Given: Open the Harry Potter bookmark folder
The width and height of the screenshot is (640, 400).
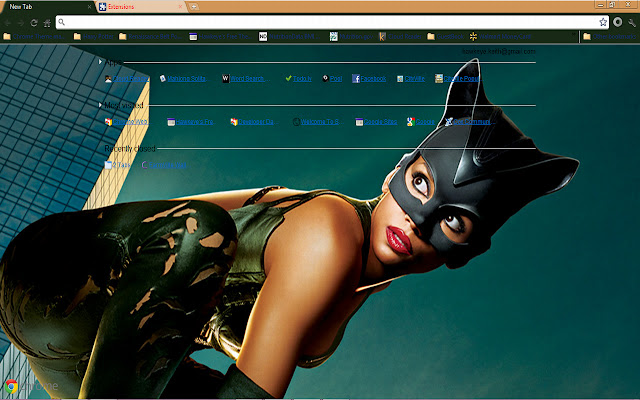Looking at the screenshot, I should pos(94,36).
